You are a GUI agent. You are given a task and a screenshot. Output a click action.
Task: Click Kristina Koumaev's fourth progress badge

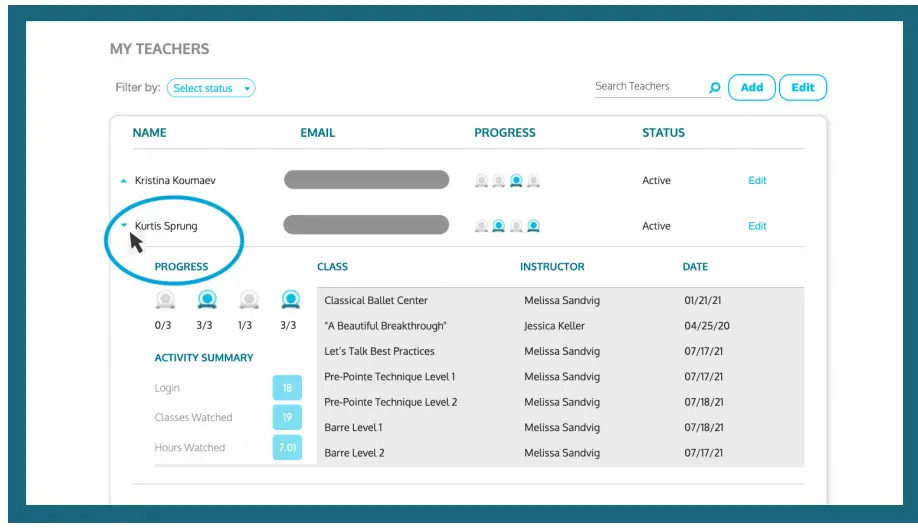pos(533,181)
